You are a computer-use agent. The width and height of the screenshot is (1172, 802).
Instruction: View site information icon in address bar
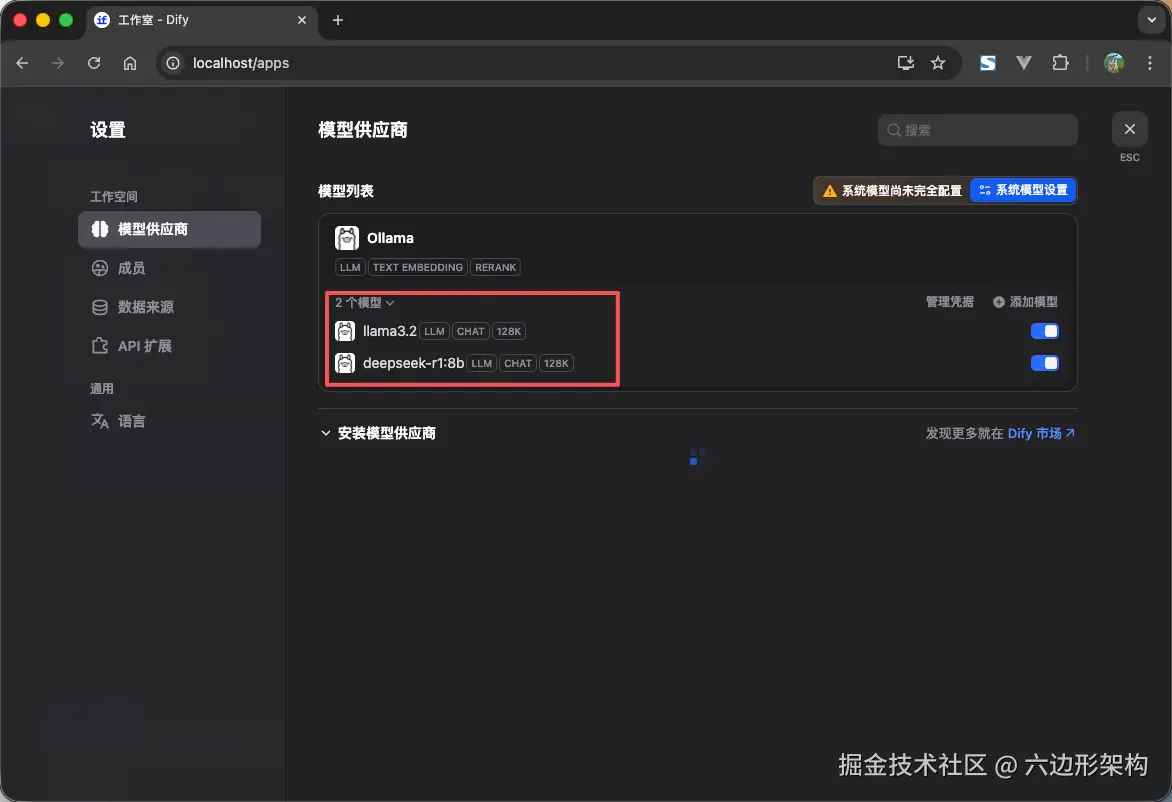pyautogui.click(x=173, y=64)
